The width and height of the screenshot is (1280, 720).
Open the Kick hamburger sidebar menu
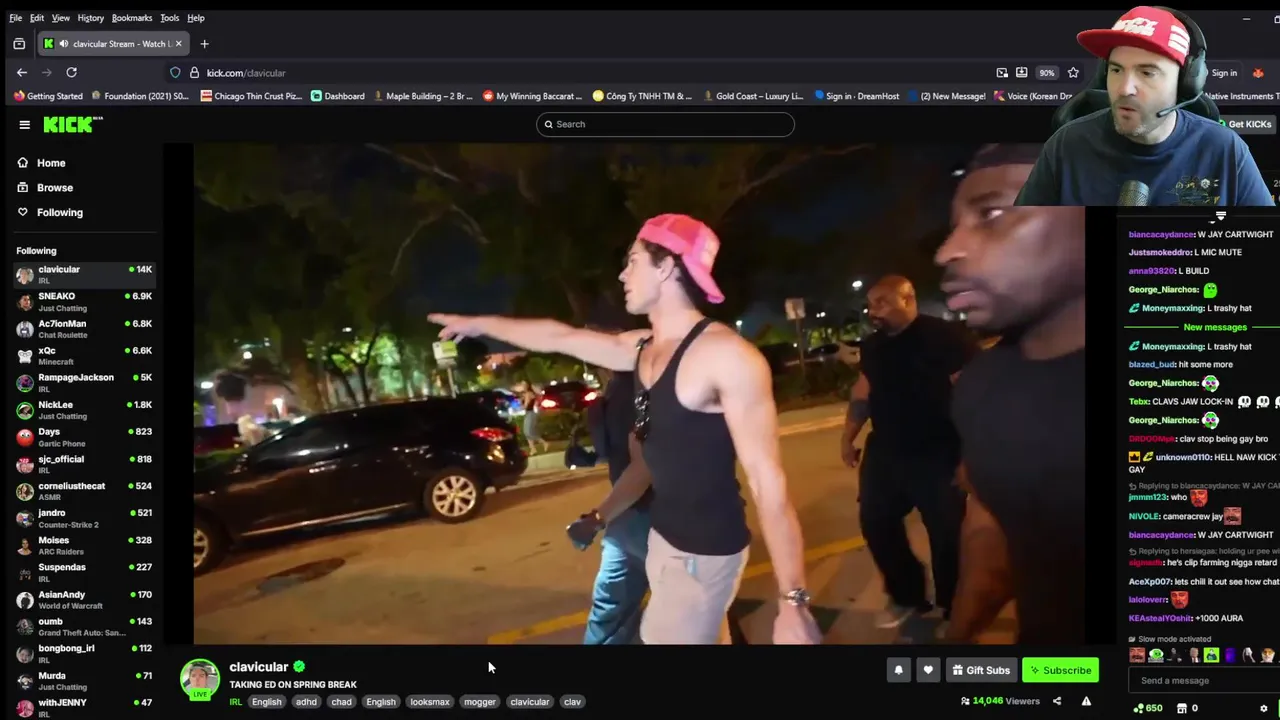click(24, 124)
